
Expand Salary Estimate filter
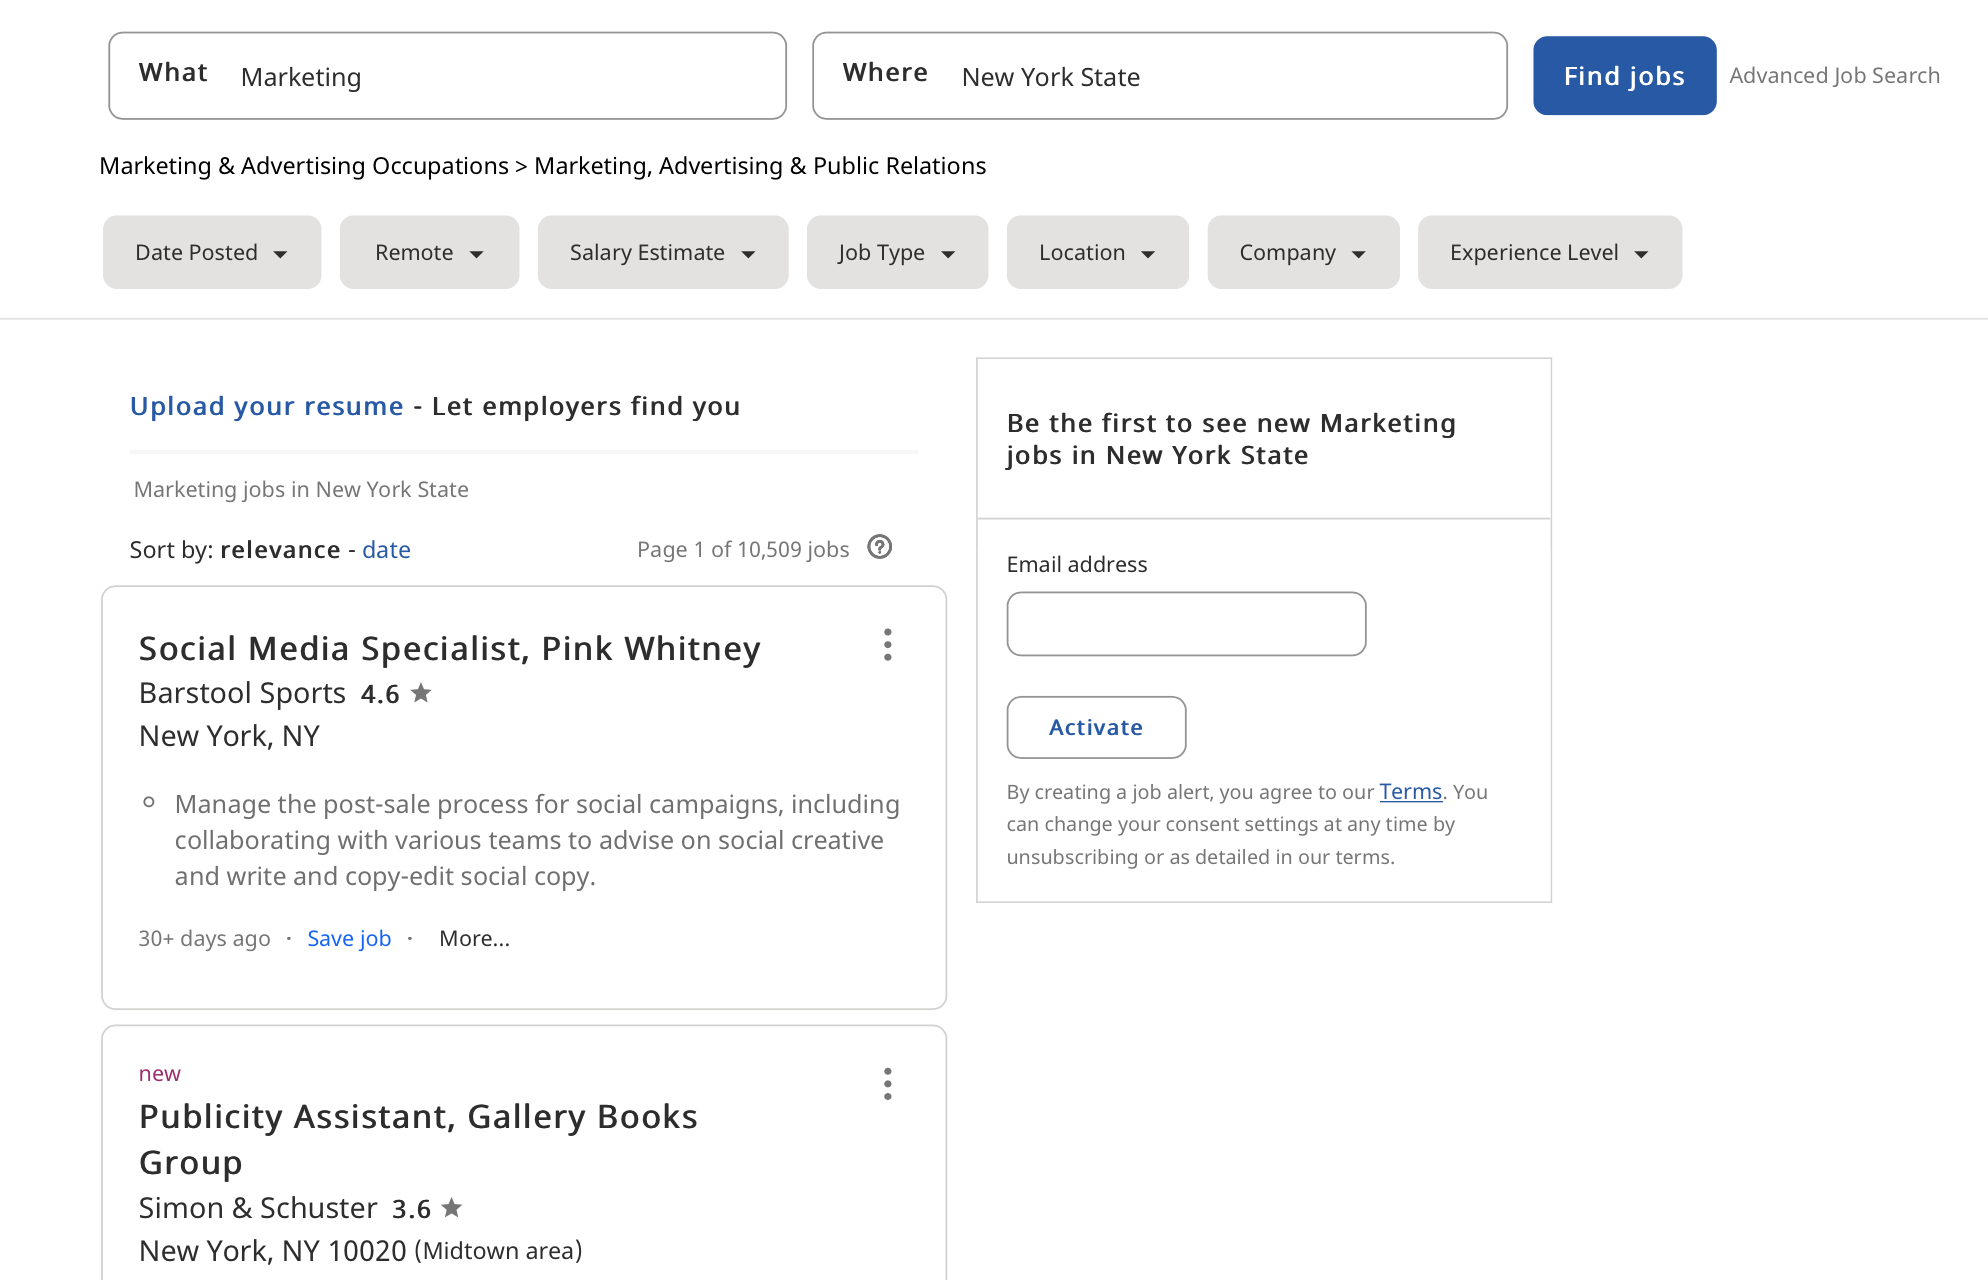point(663,252)
